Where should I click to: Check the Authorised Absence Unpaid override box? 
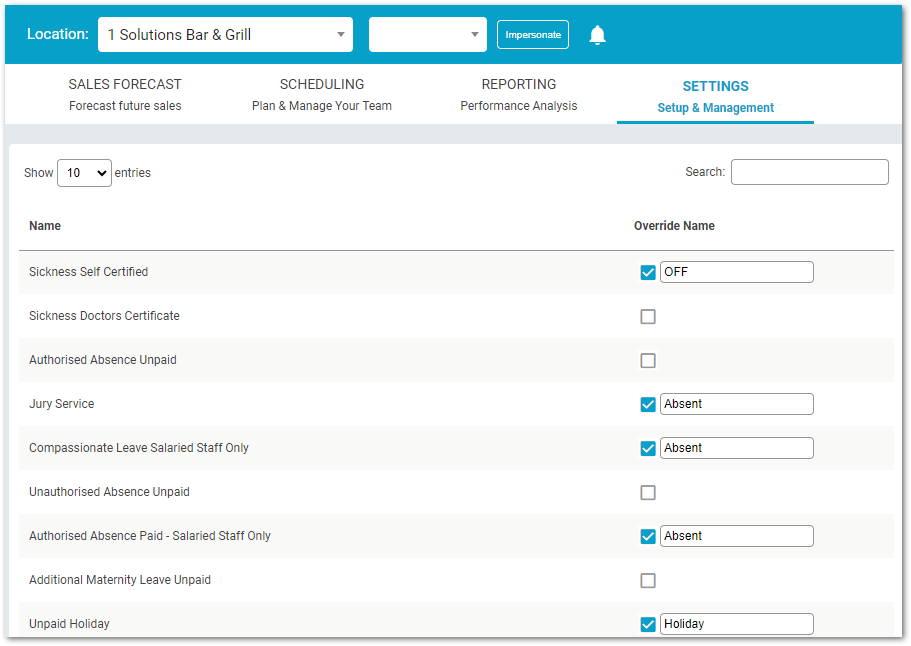pyautogui.click(x=648, y=361)
